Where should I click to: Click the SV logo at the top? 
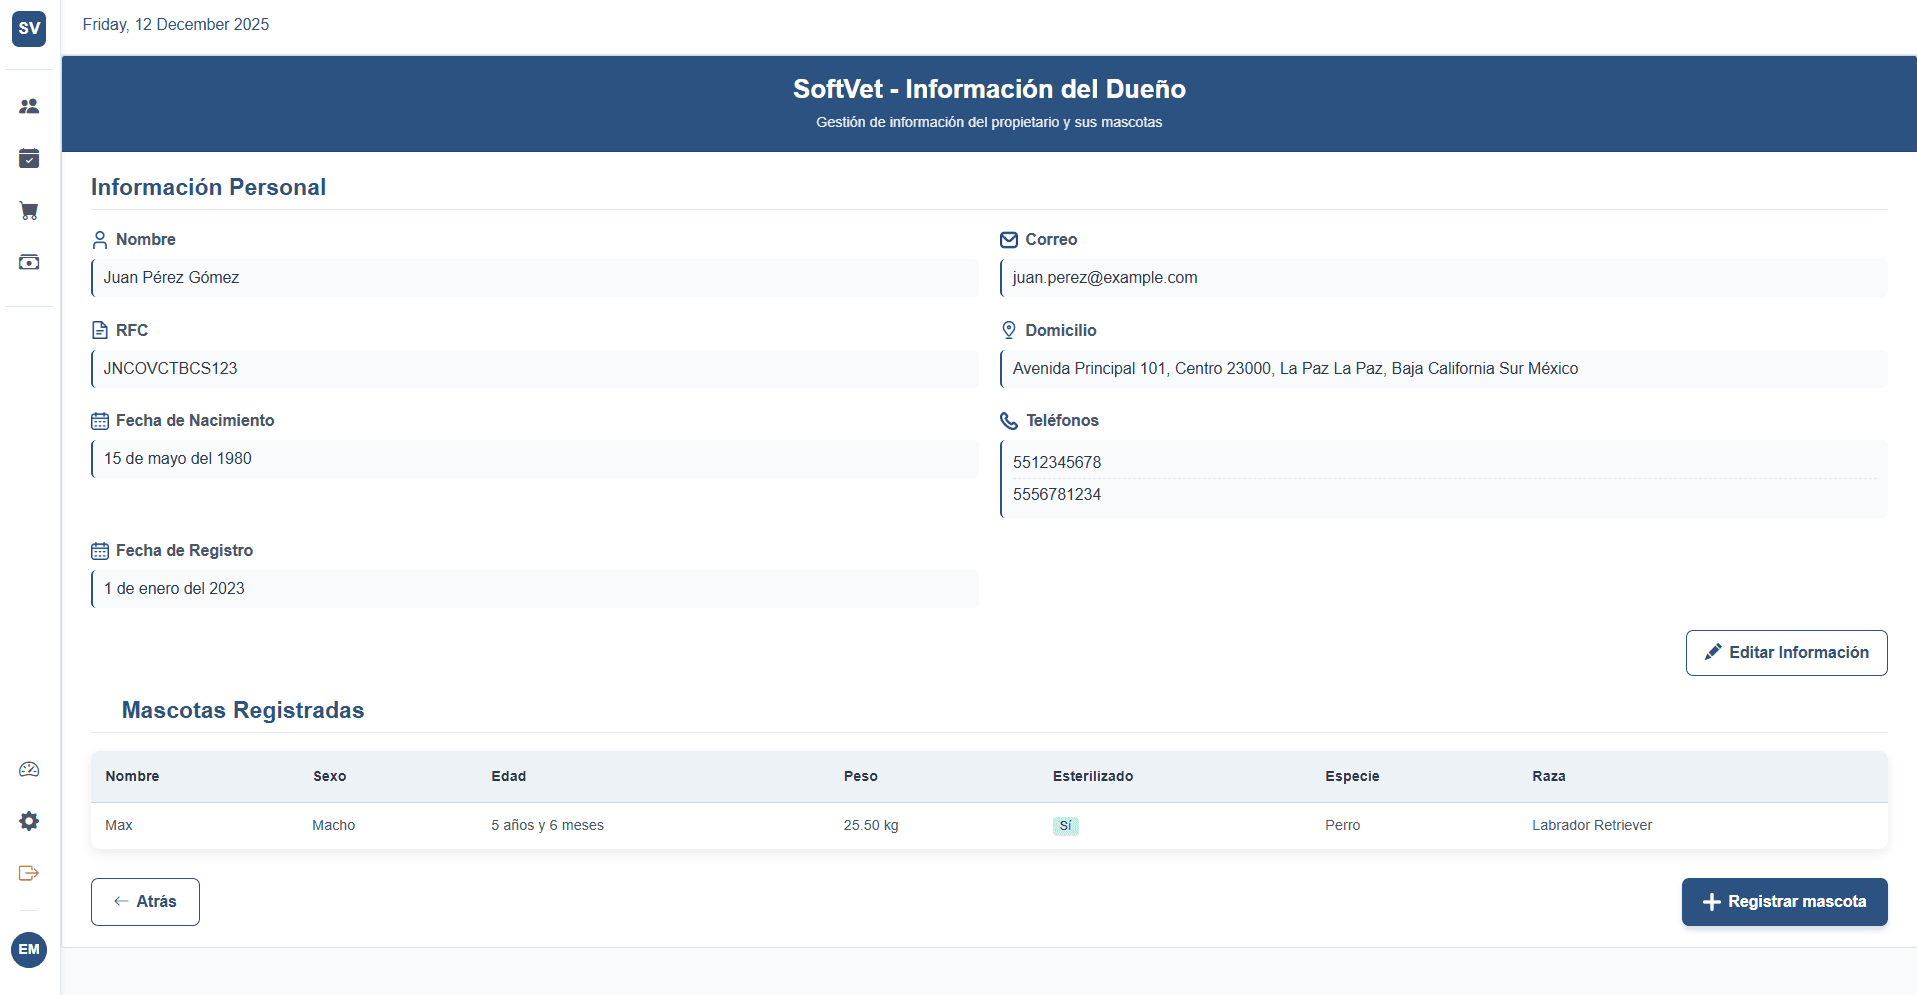click(28, 29)
